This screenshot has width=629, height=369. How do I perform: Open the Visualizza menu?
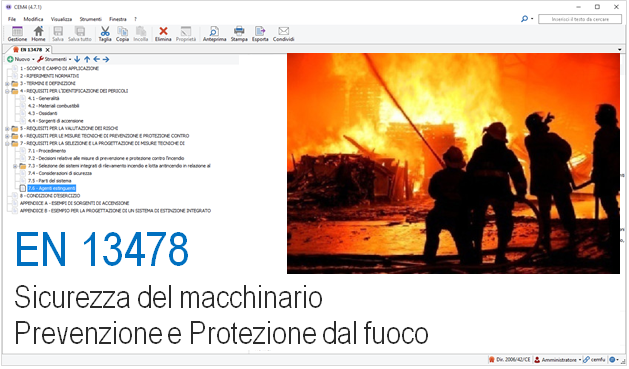[x=61, y=19]
